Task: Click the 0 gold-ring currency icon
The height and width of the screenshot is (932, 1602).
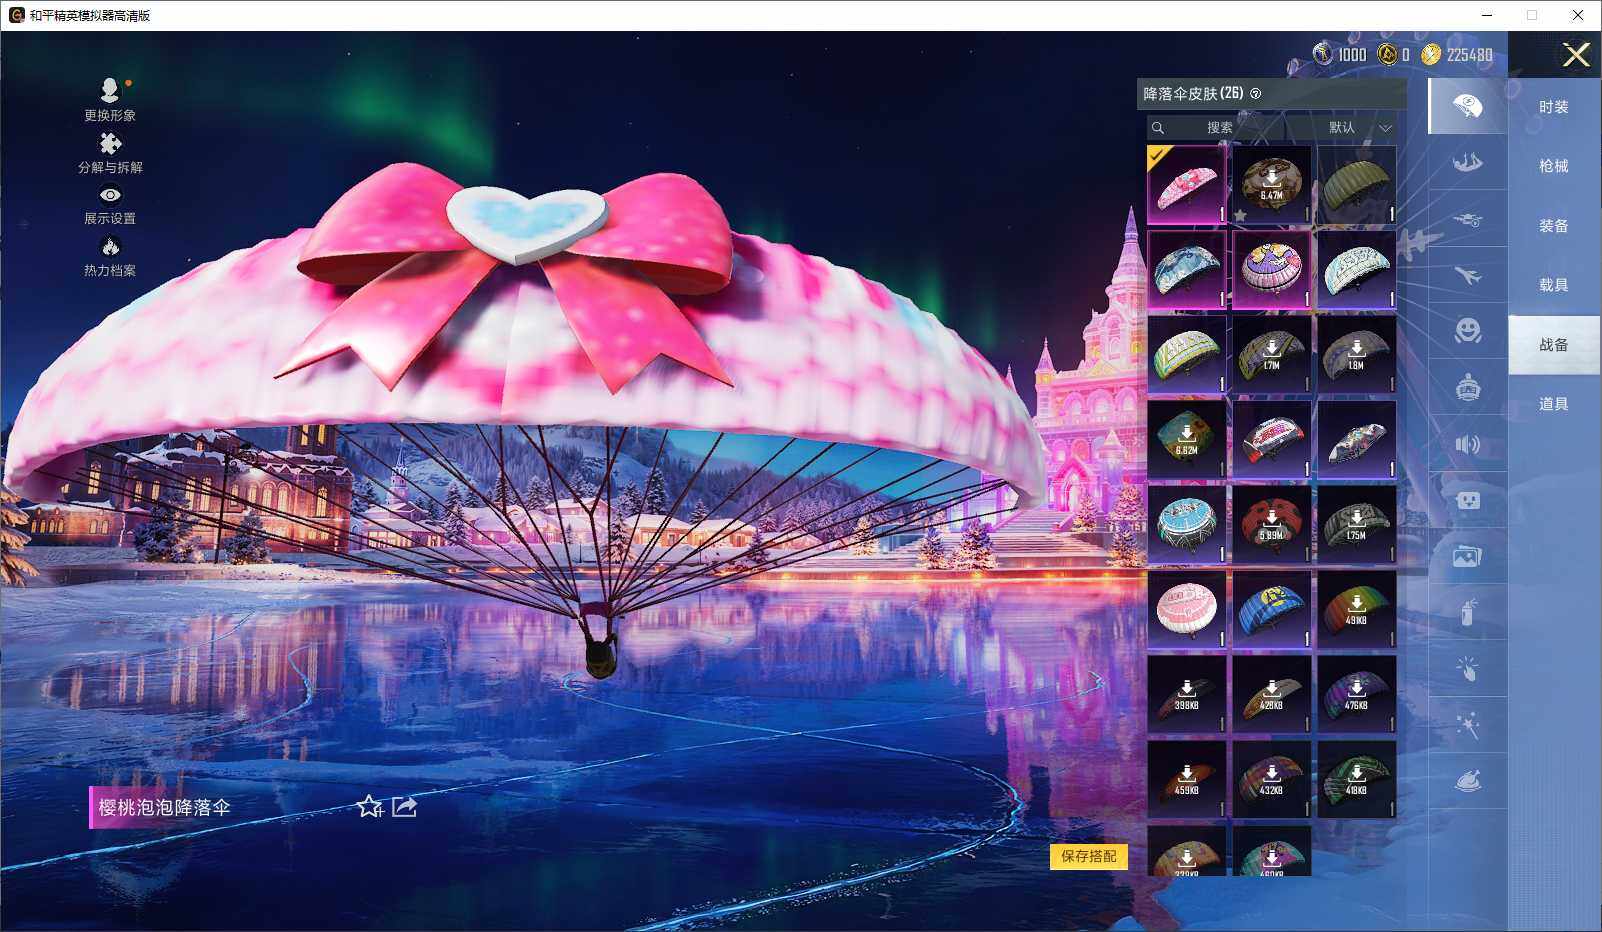Action: 1388,54
